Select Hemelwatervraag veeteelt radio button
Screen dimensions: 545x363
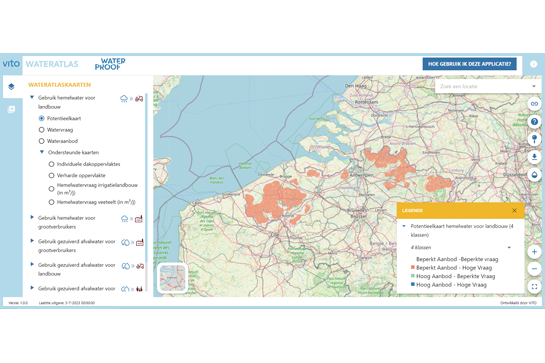(51, 202)
